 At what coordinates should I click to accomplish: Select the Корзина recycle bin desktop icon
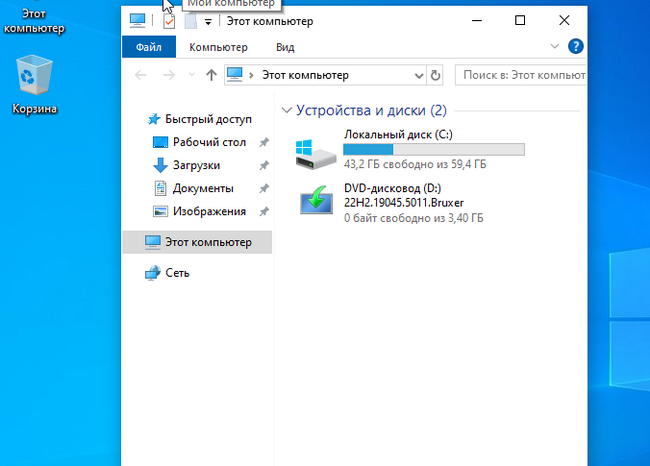click(x=34, y=85)
